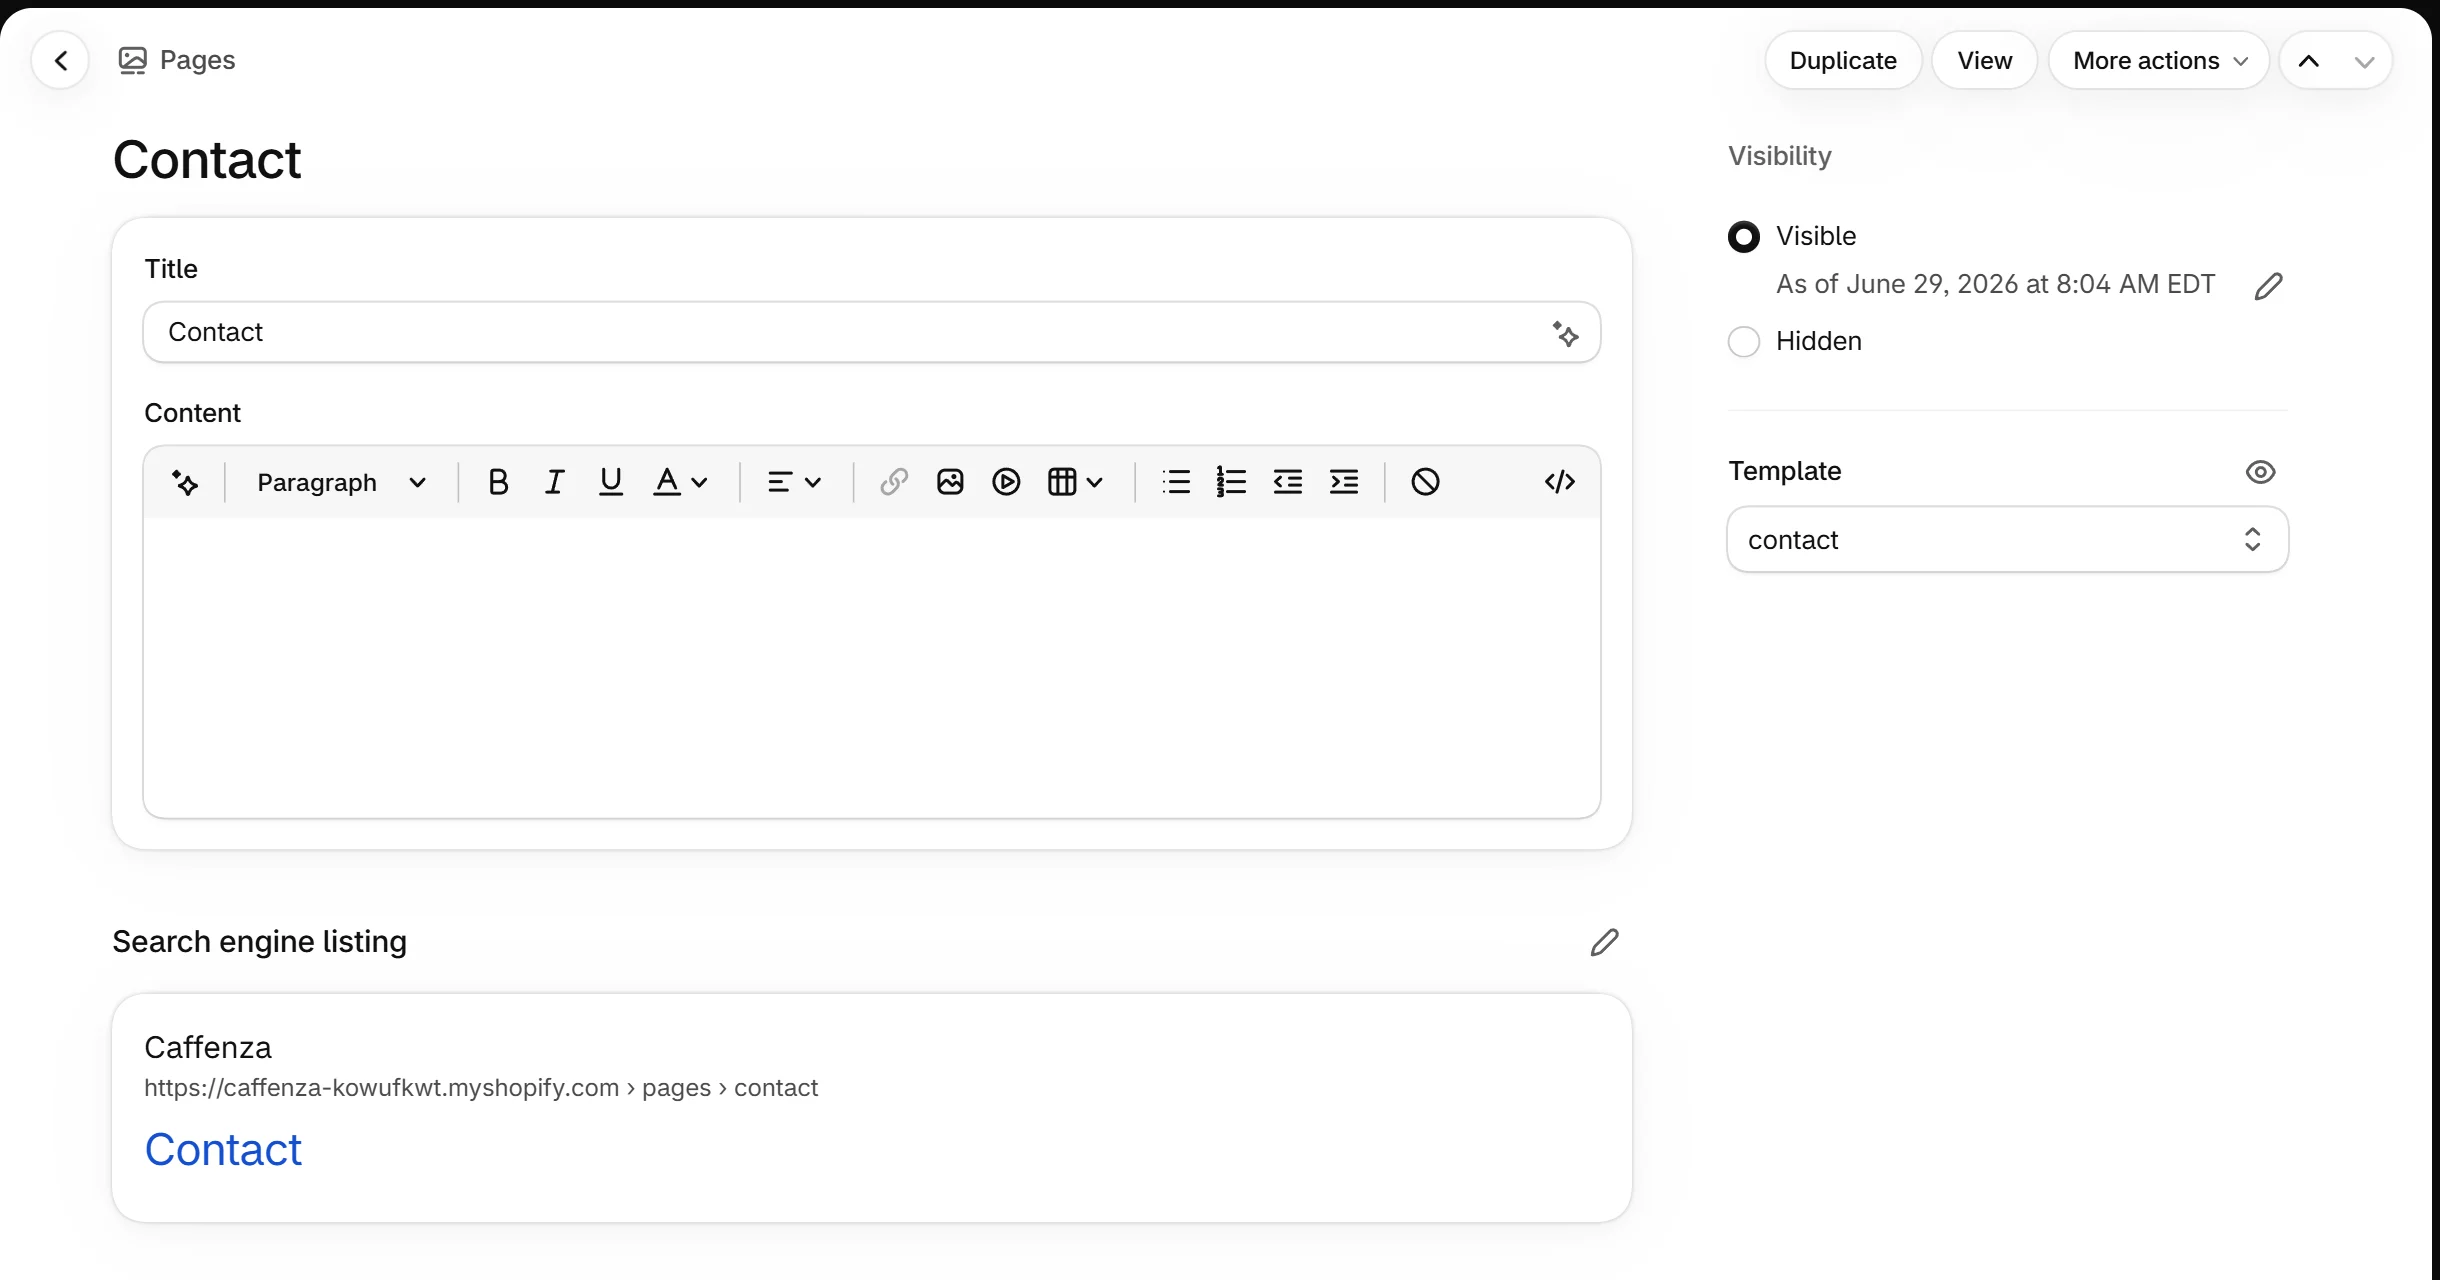Click the blue Contact listing title
The width and height of the screenshot is (2440, 1280).
tap(223, 1150)
